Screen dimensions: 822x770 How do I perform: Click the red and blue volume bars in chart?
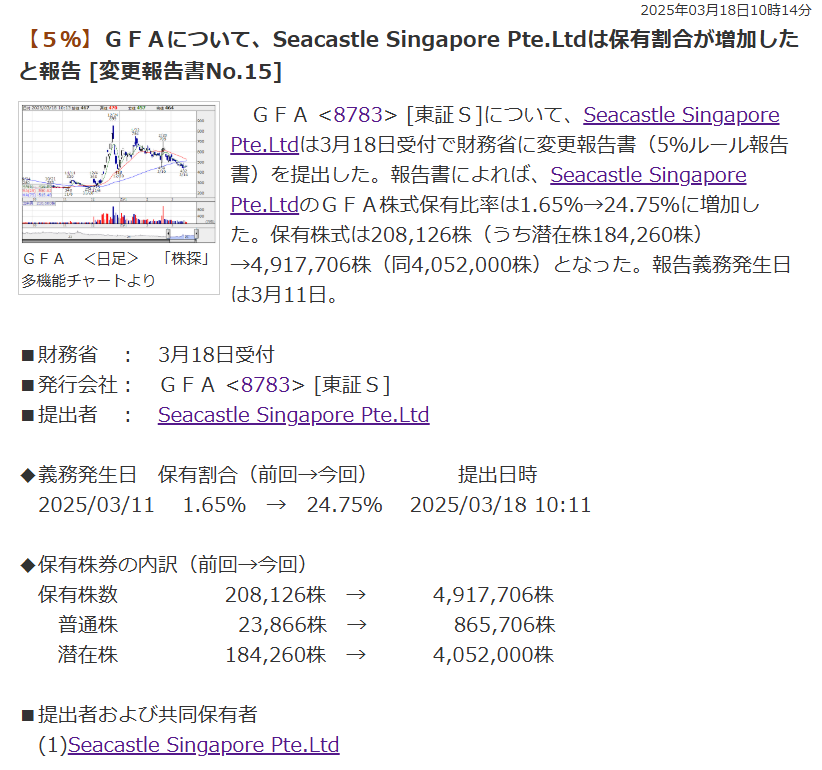coord(110,217)
